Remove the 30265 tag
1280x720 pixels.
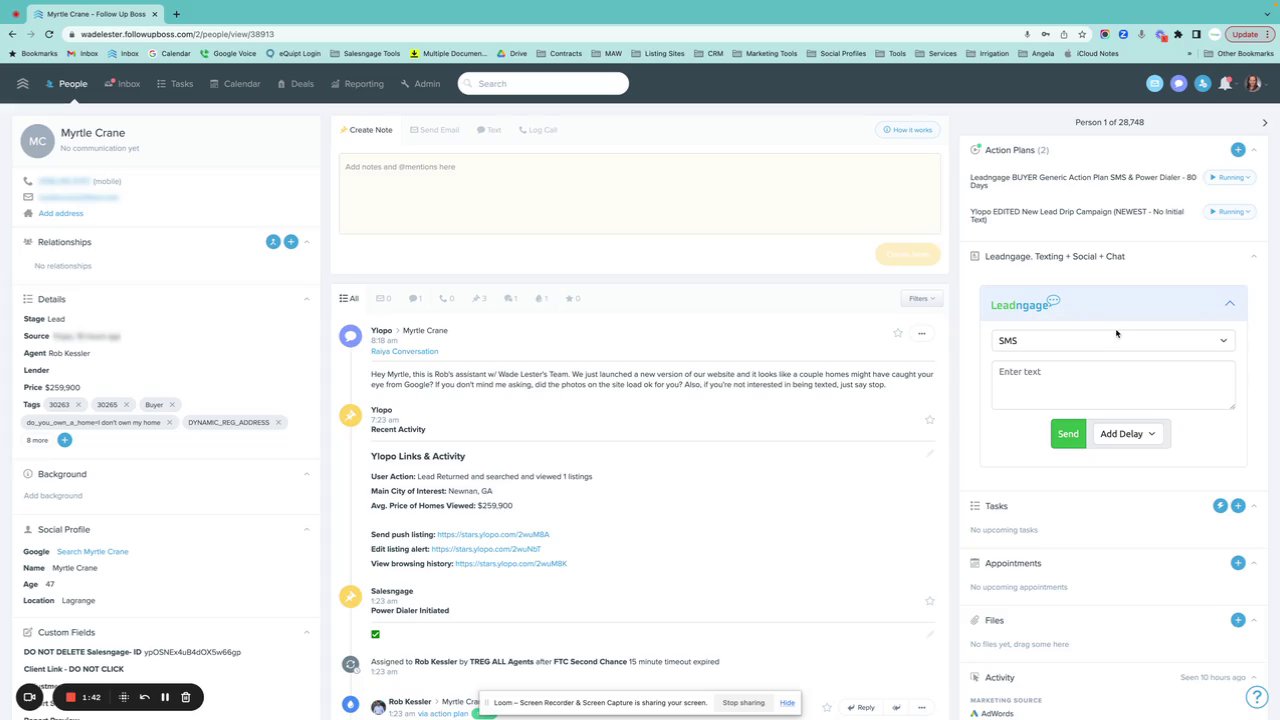(126, 405)
